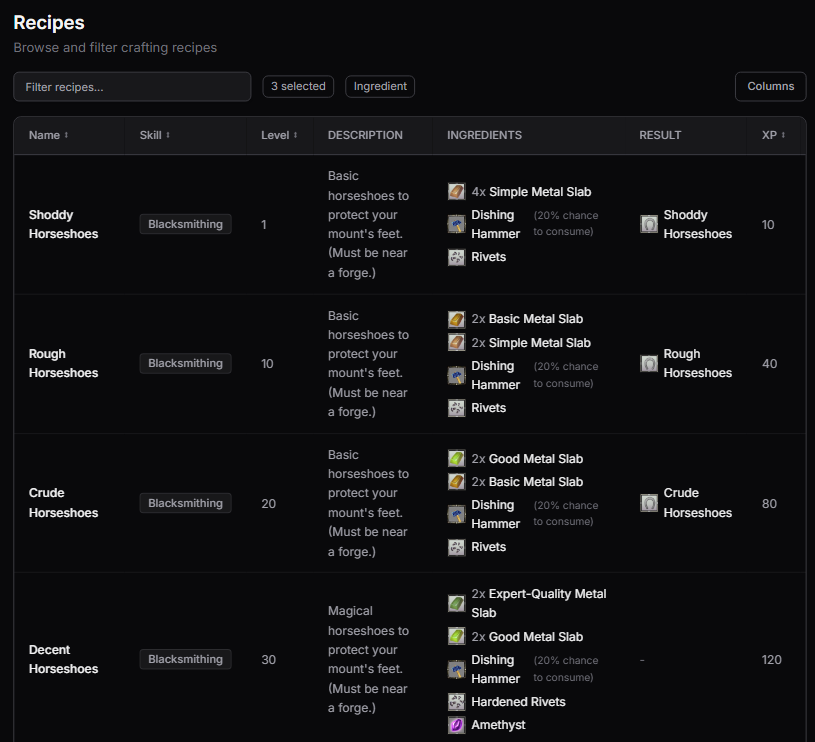
Task: Open the Columns dropdown
Action: pos(770,86)
